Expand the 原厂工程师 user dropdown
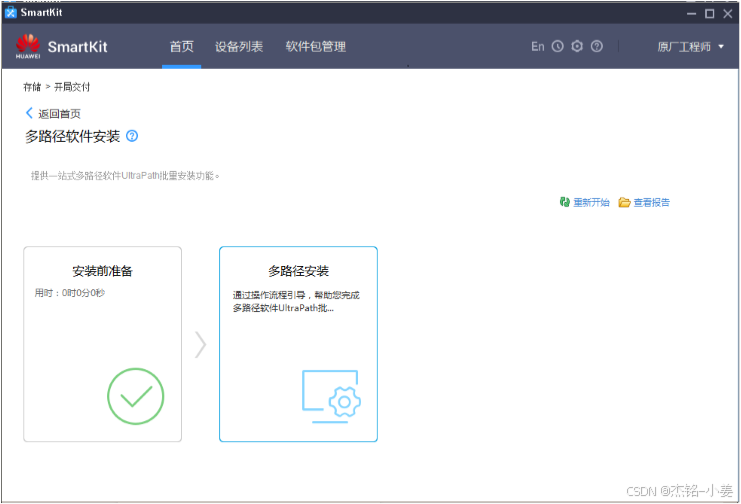The width and height of the screenshot is (741, 504). pyautogui.click(x=690, y=47)
